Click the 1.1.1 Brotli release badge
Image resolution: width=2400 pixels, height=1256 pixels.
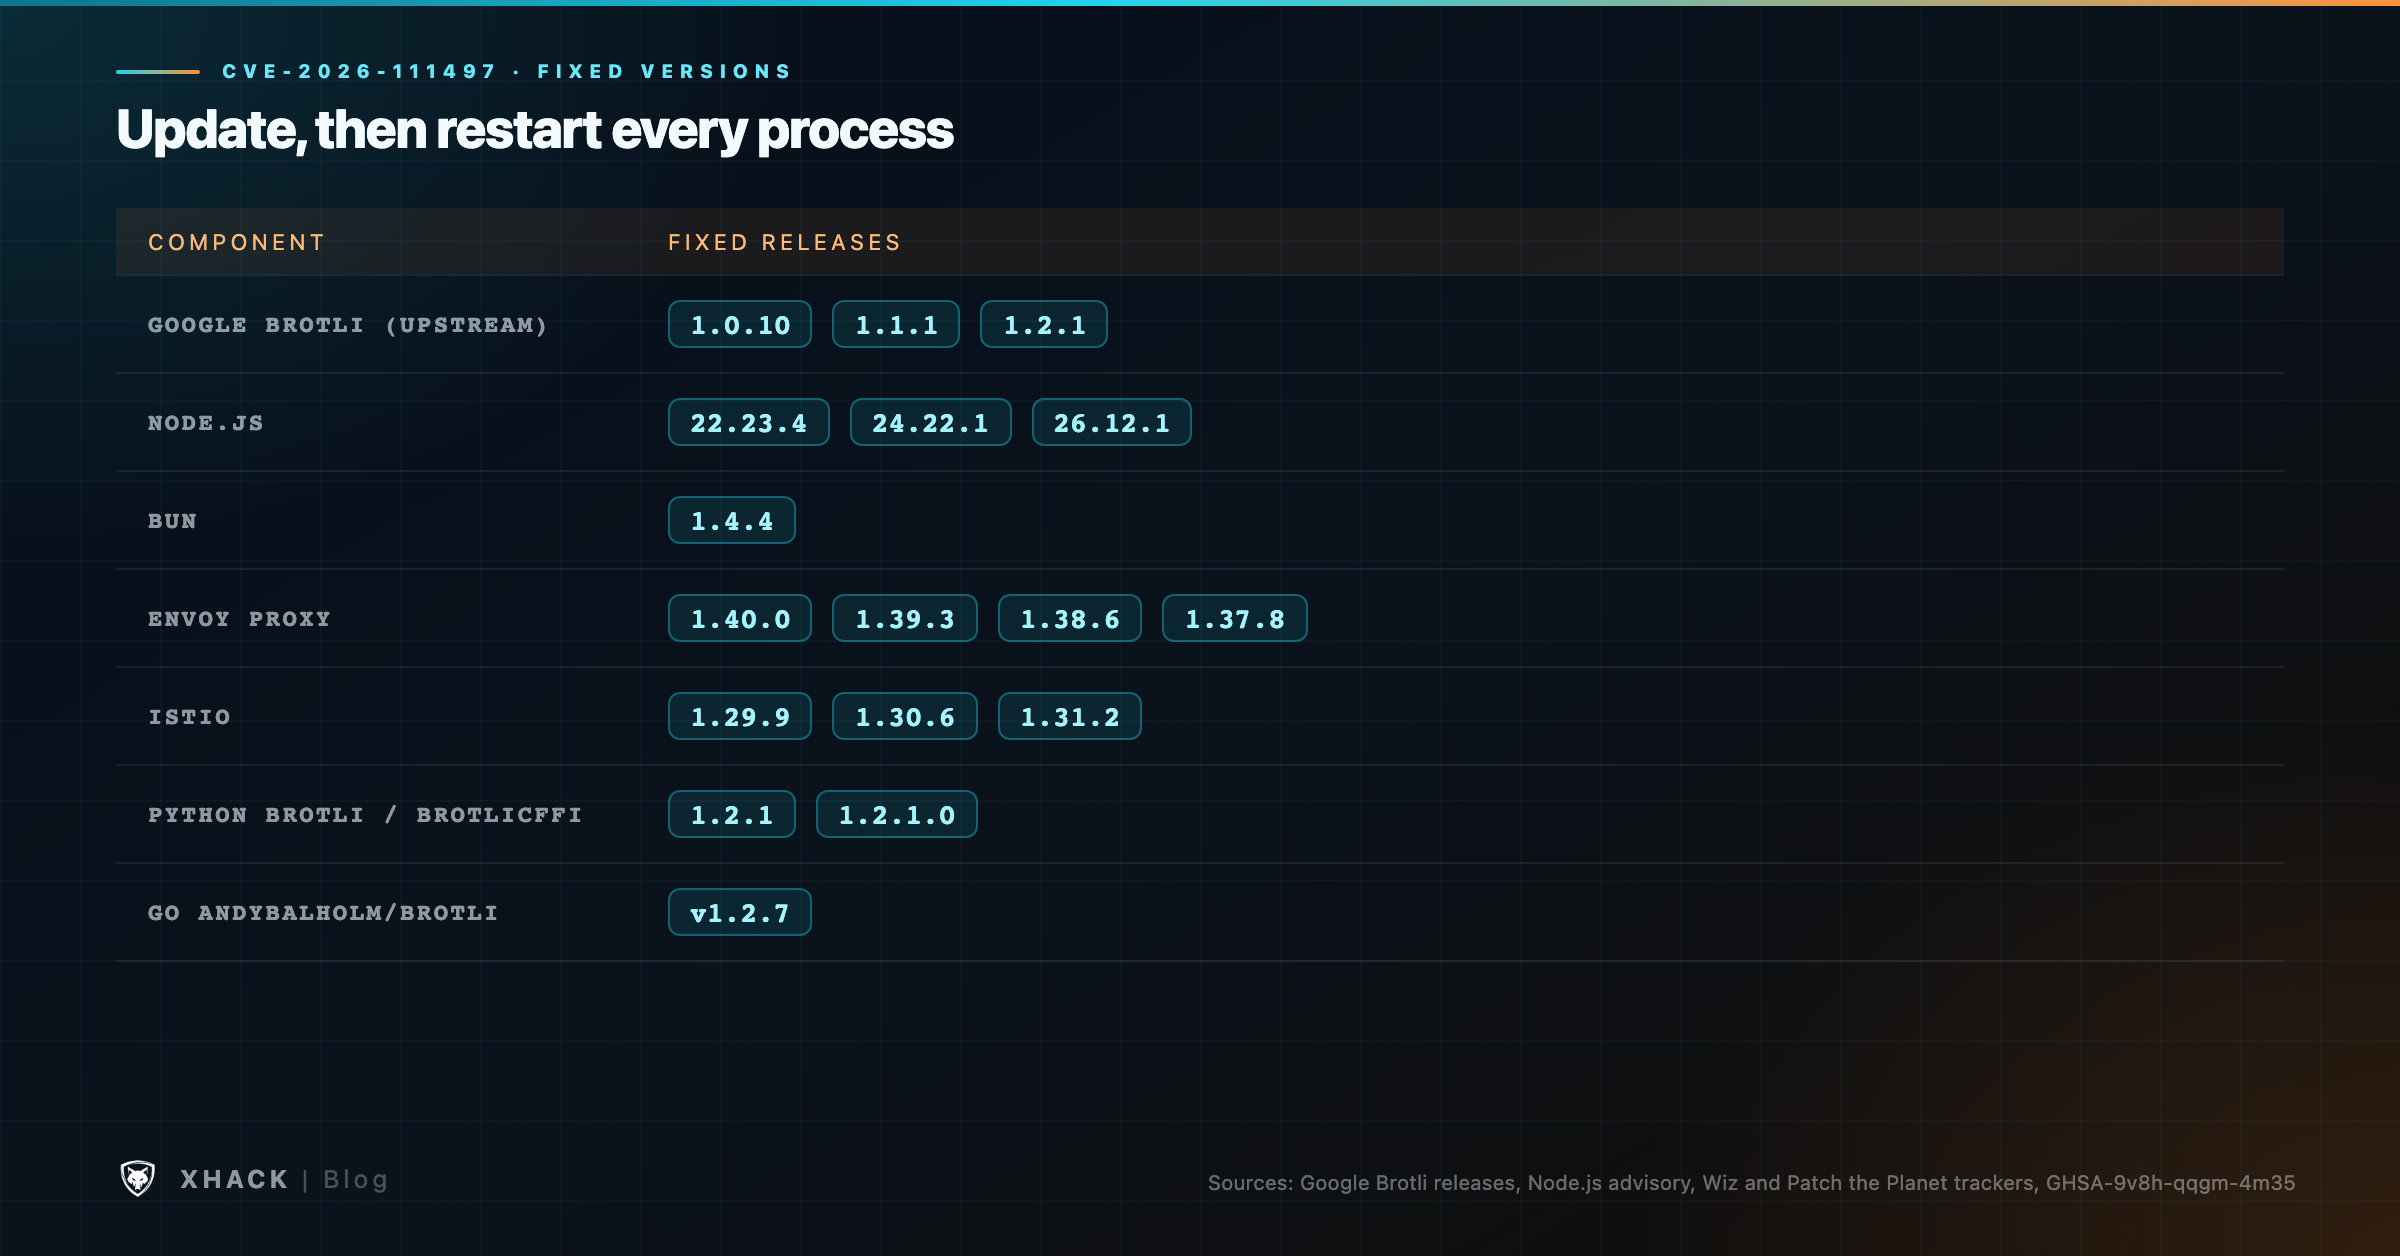coord(896,324)
